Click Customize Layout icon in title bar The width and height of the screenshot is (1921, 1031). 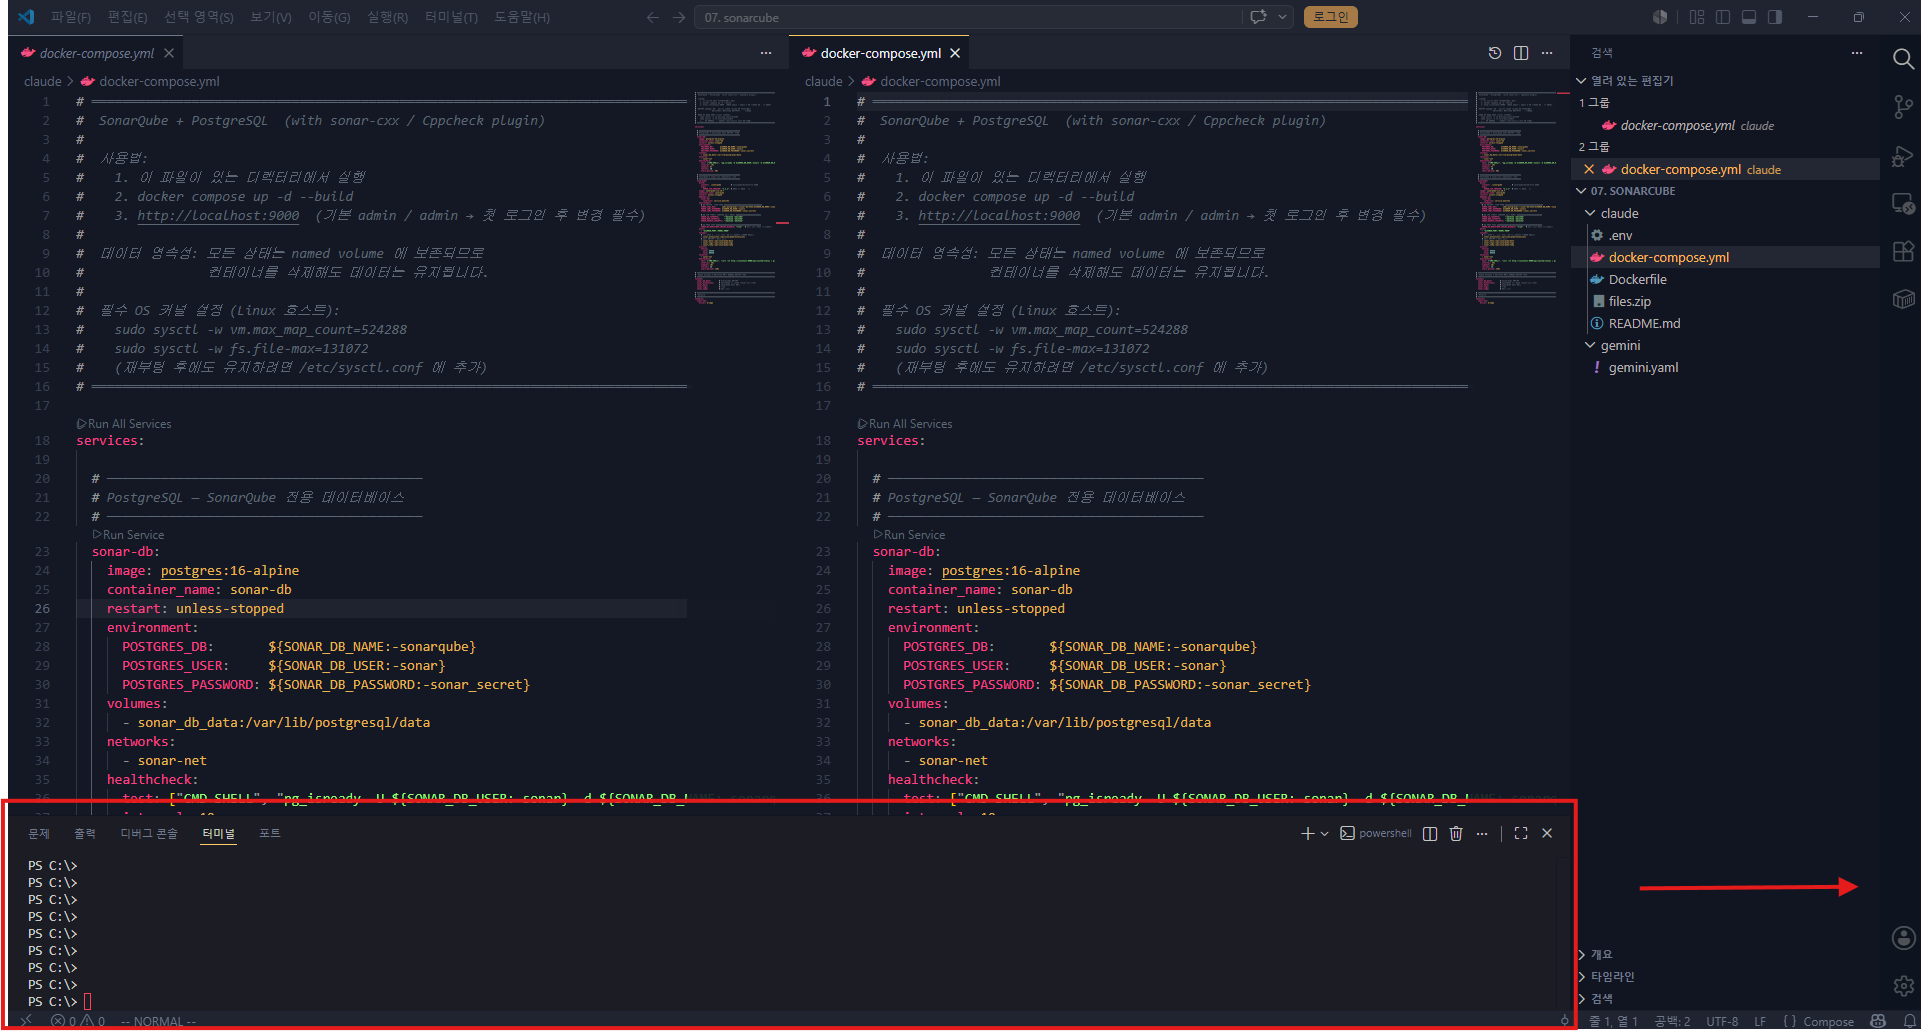click(1697, 17)
